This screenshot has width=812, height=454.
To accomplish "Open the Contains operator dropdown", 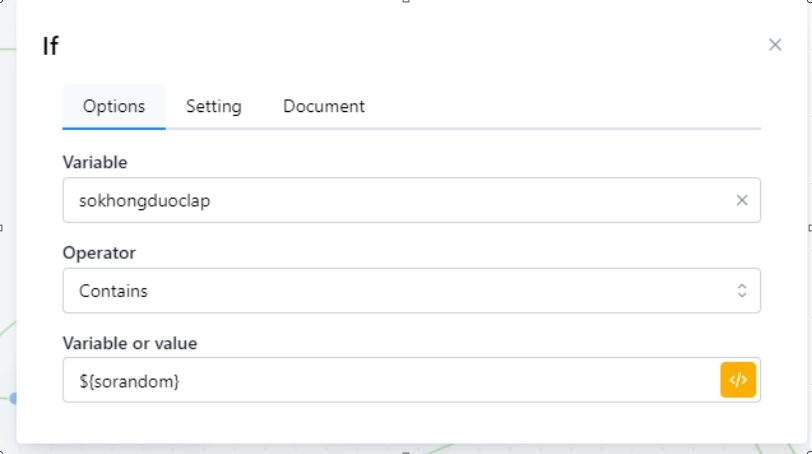I will [400, 291].
